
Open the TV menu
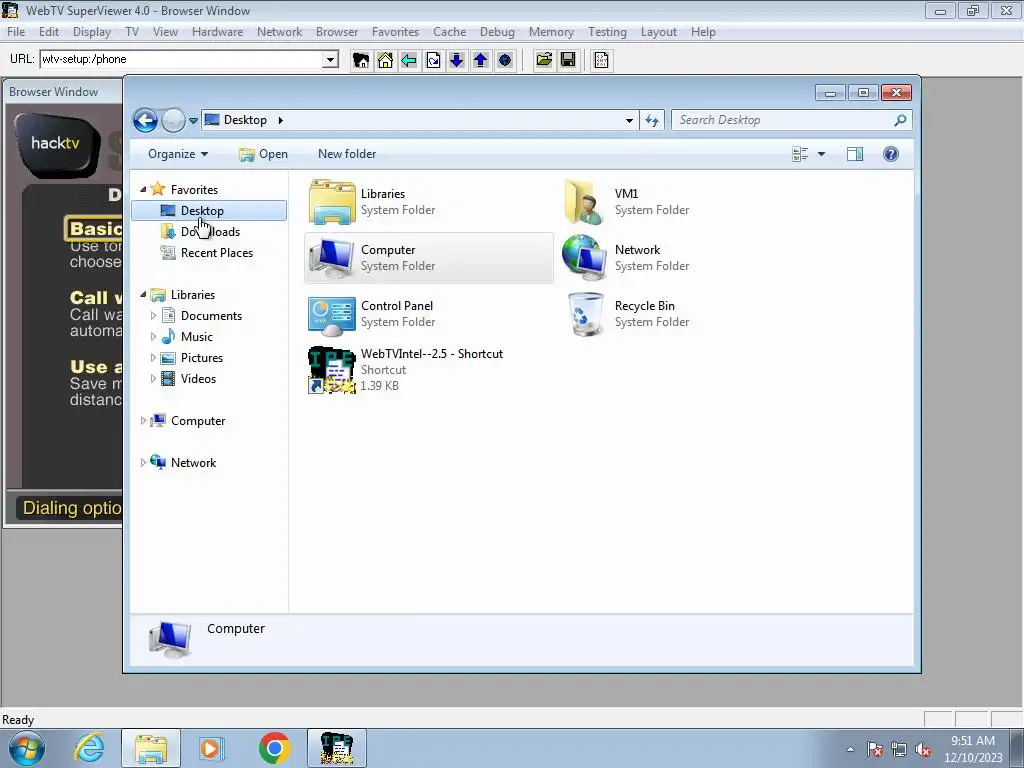click(x=132, y=31)
